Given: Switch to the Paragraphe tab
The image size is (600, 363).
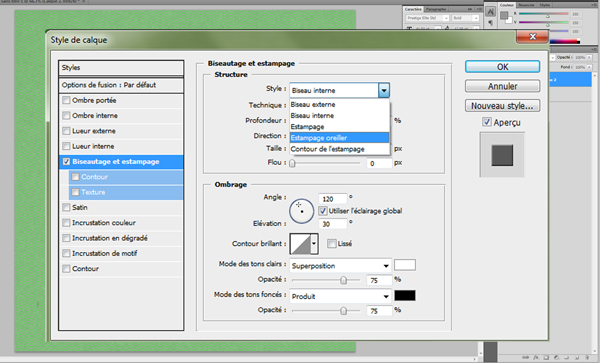Looking at the screenshot, I should 436,9.
